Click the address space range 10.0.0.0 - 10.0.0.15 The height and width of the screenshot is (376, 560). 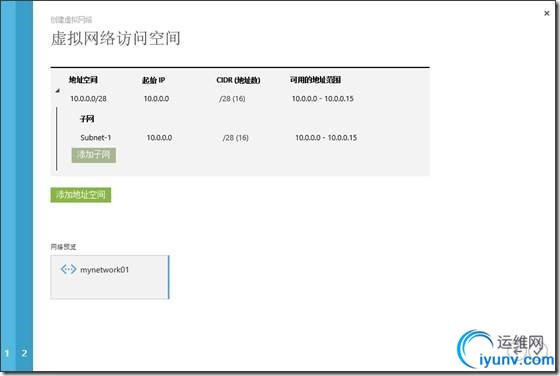click(323, 99)
